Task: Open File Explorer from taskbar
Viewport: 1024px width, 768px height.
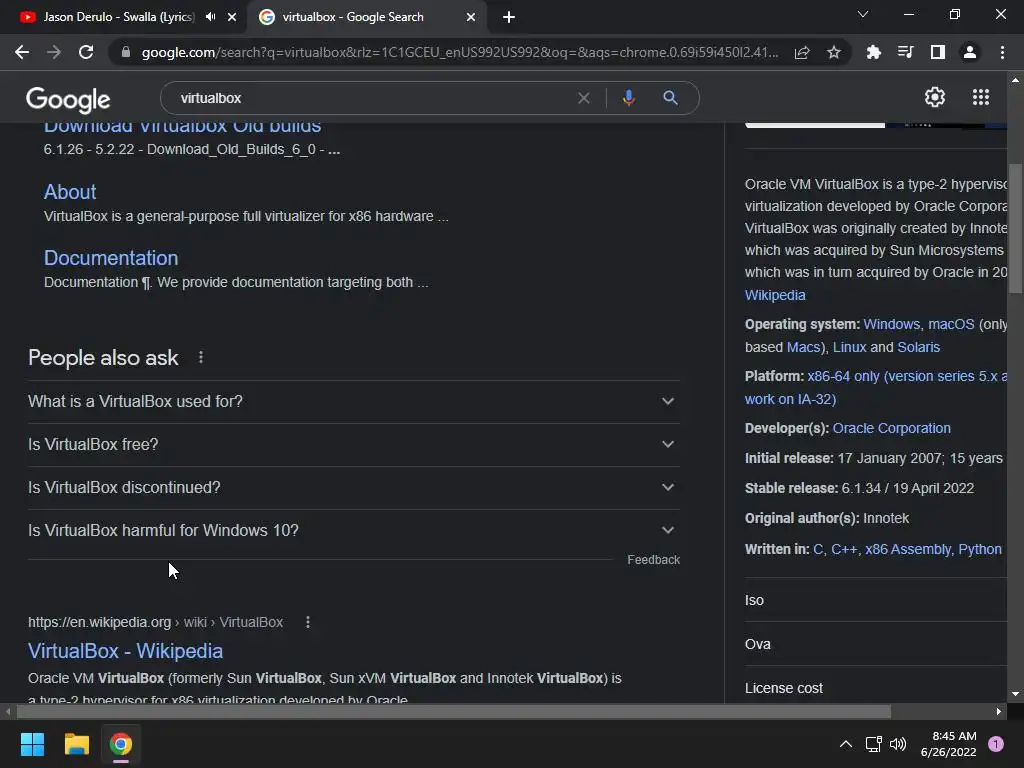Action: click(x=76, y=744)
